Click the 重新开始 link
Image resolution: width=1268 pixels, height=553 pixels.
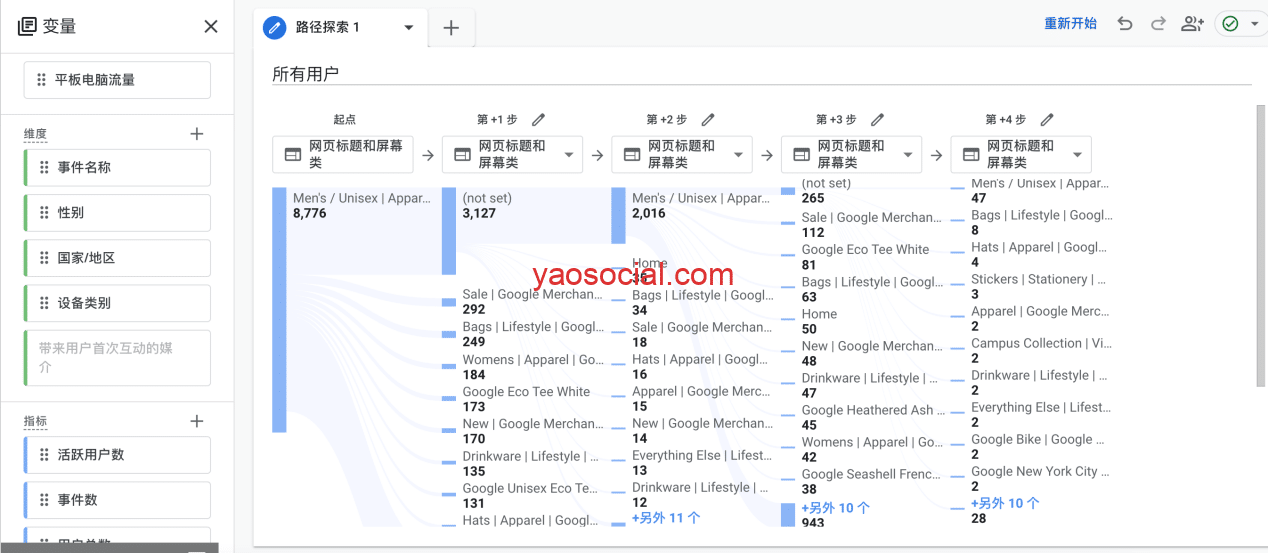tap(1070, 24)
